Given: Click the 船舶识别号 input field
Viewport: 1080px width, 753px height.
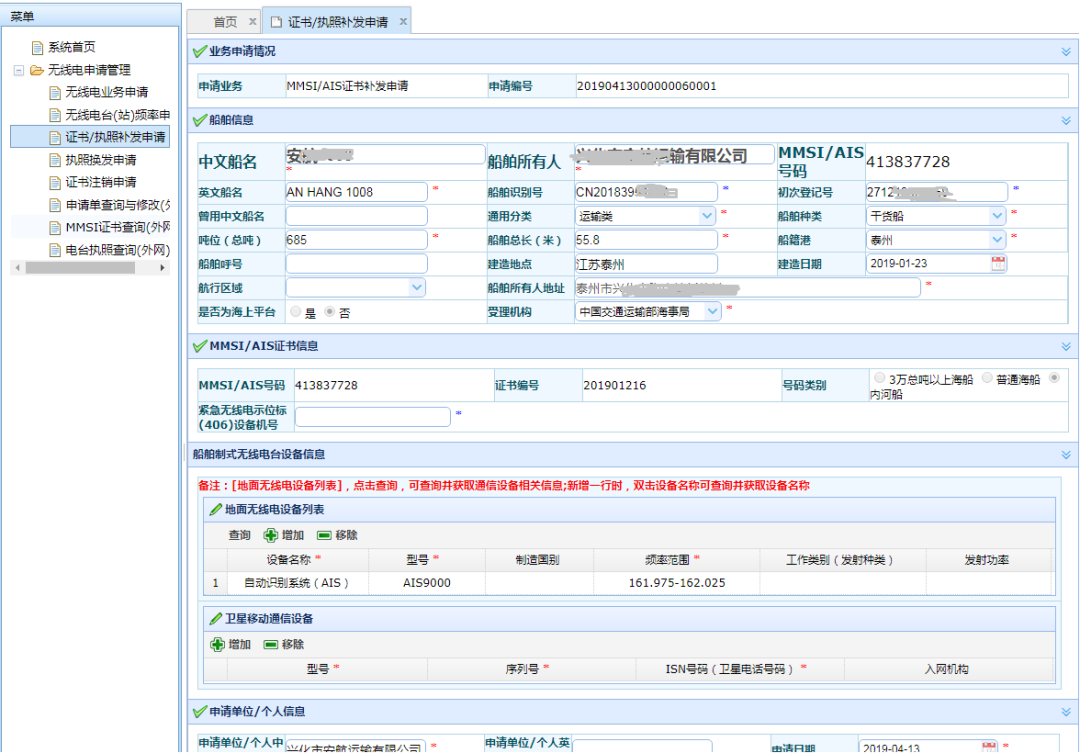Looking at the screenshot, I should point(646,192).
